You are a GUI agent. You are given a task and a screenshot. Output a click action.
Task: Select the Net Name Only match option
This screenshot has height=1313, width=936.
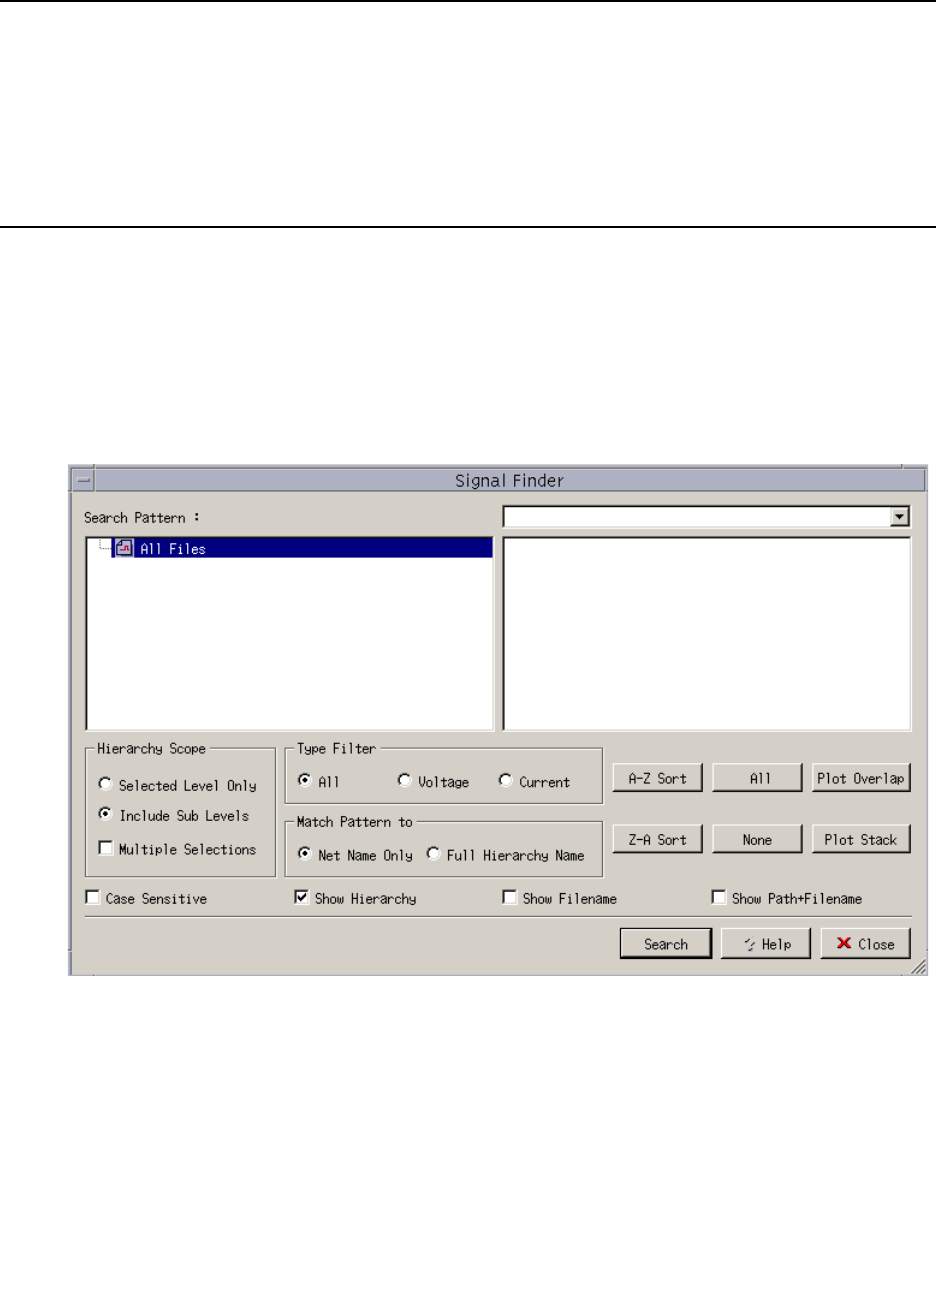pos(305,854)
